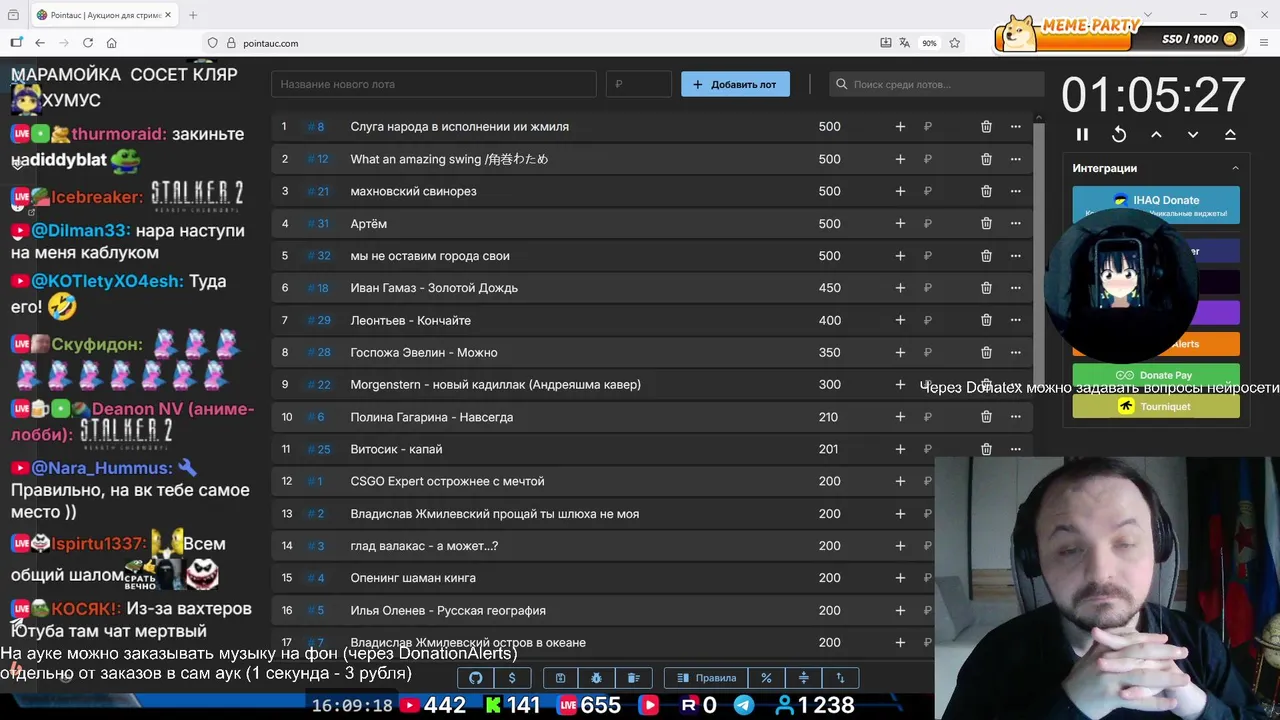Viewport: 1280px width, 720px height.
Task: Click the divide icon in bottom toolbar
Action: (x=803, y=678)
